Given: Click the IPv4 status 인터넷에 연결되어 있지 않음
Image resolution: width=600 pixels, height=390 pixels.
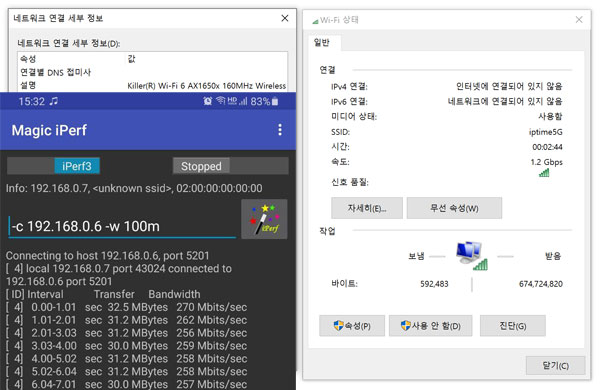Looking at the screenshot, I should tap(509, 86).
